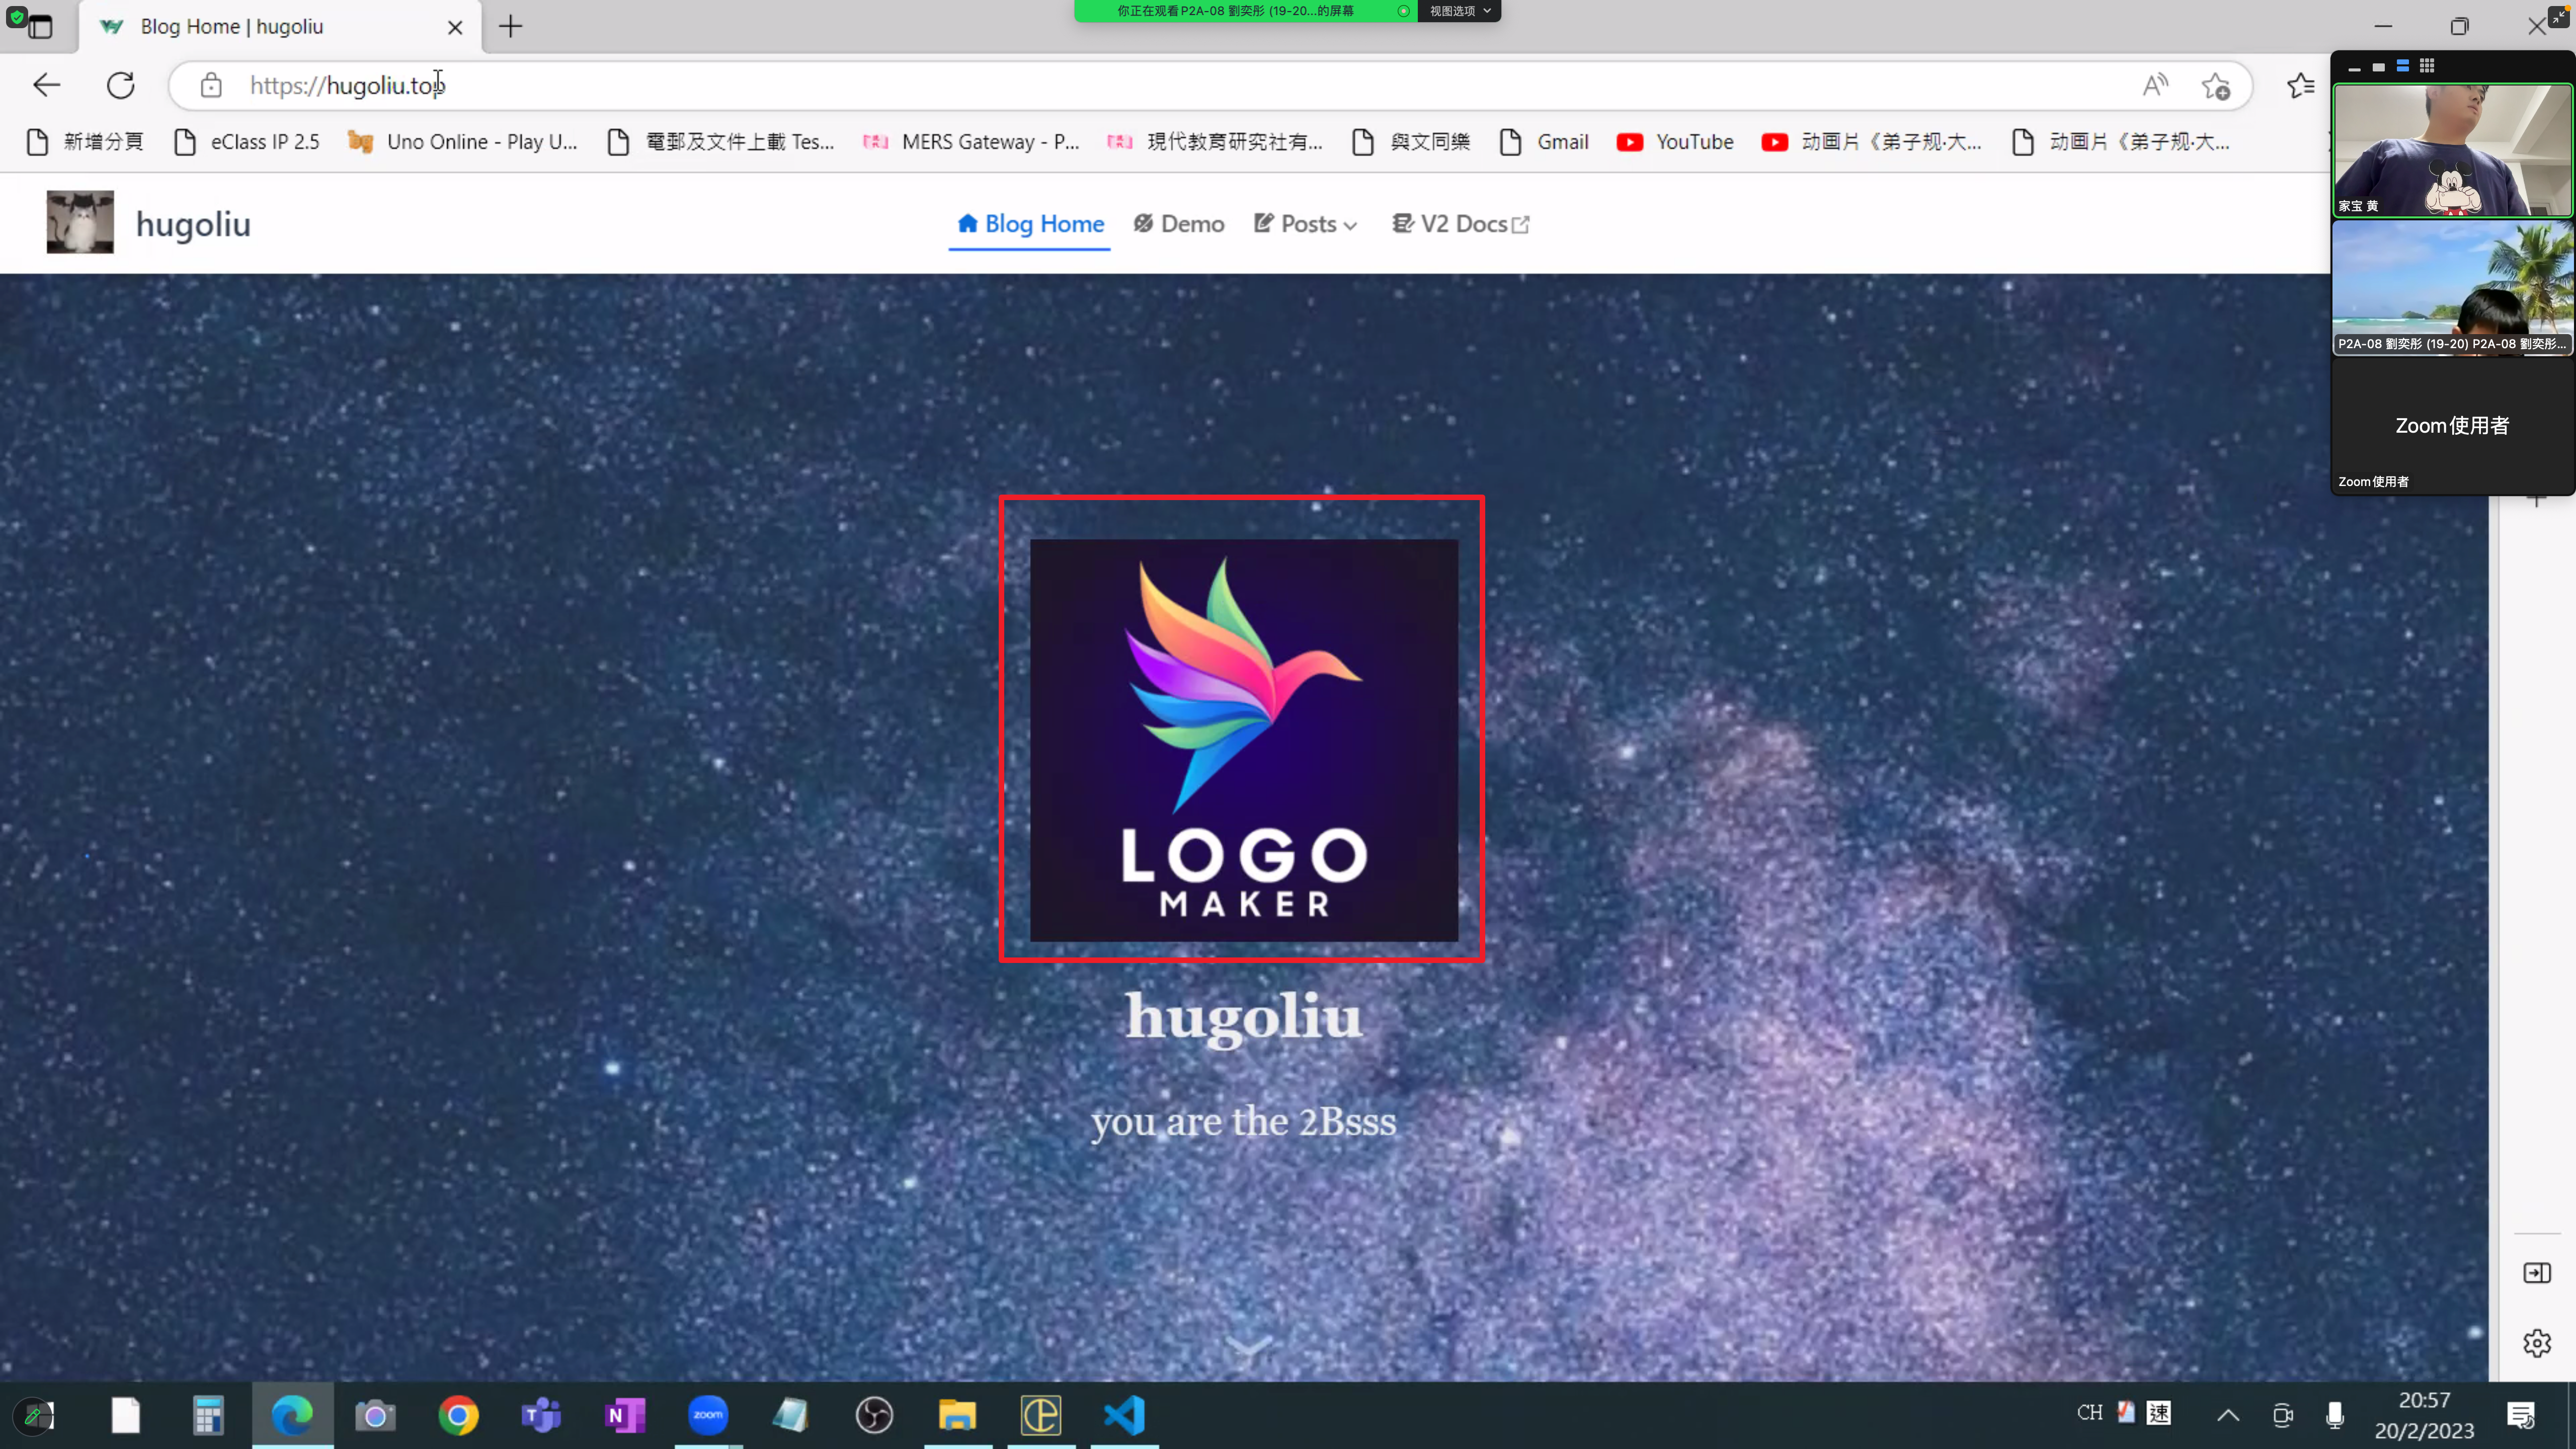Activate the Read Aloud icon in address bar
The width and height of the screenshot is (2576, 1449).
coord(2155,86)
